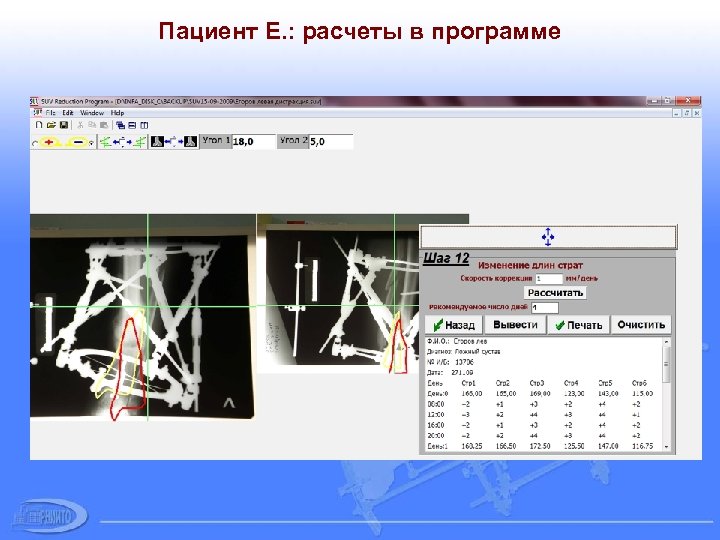This screenshot has width=720, height=540.
Task: Tile windows vertically via toolbar icon
Action: tap(144, 125)
